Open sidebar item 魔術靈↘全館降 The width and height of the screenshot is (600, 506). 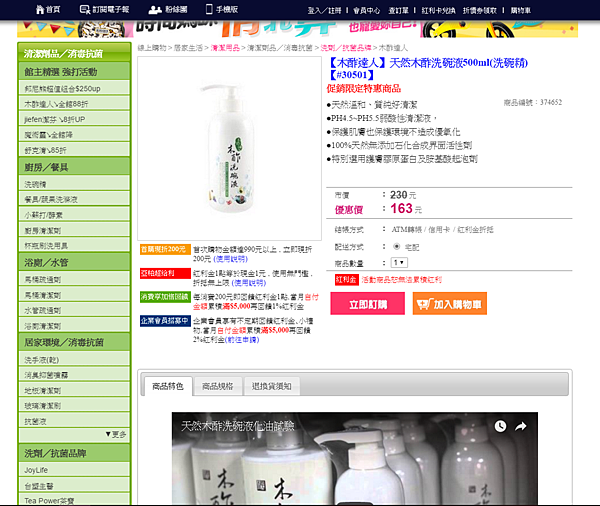click(x=74, y=135)
